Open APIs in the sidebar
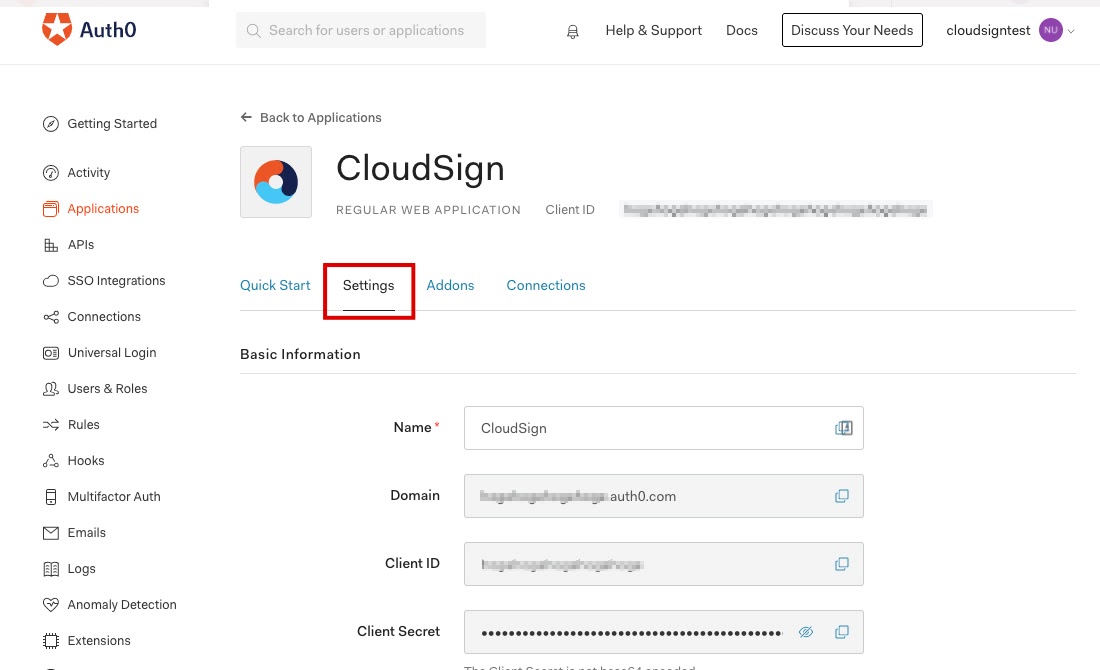 point(81,245)
